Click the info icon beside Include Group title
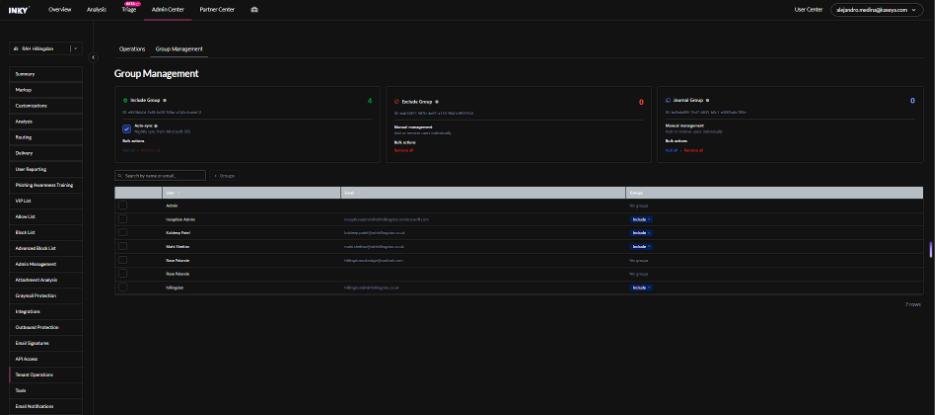This screenshot has width=936, height=415. 164,101
